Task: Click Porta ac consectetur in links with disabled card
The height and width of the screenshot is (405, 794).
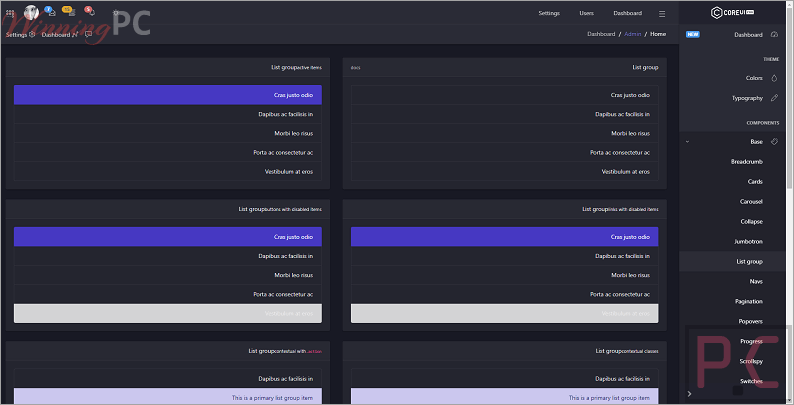Action: tap(504, 294)
